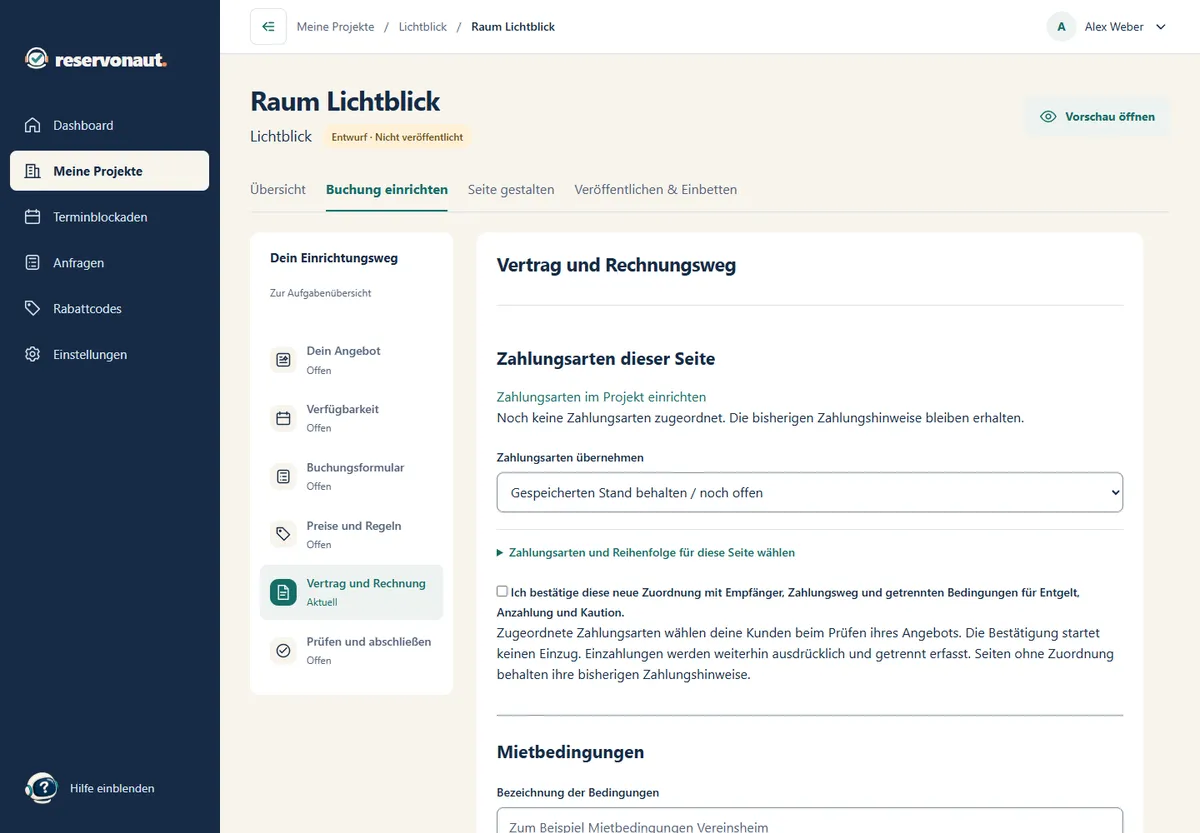Click the Alex Weber avatar circle
This screenshot has height=833, width=1200.
1061,27
